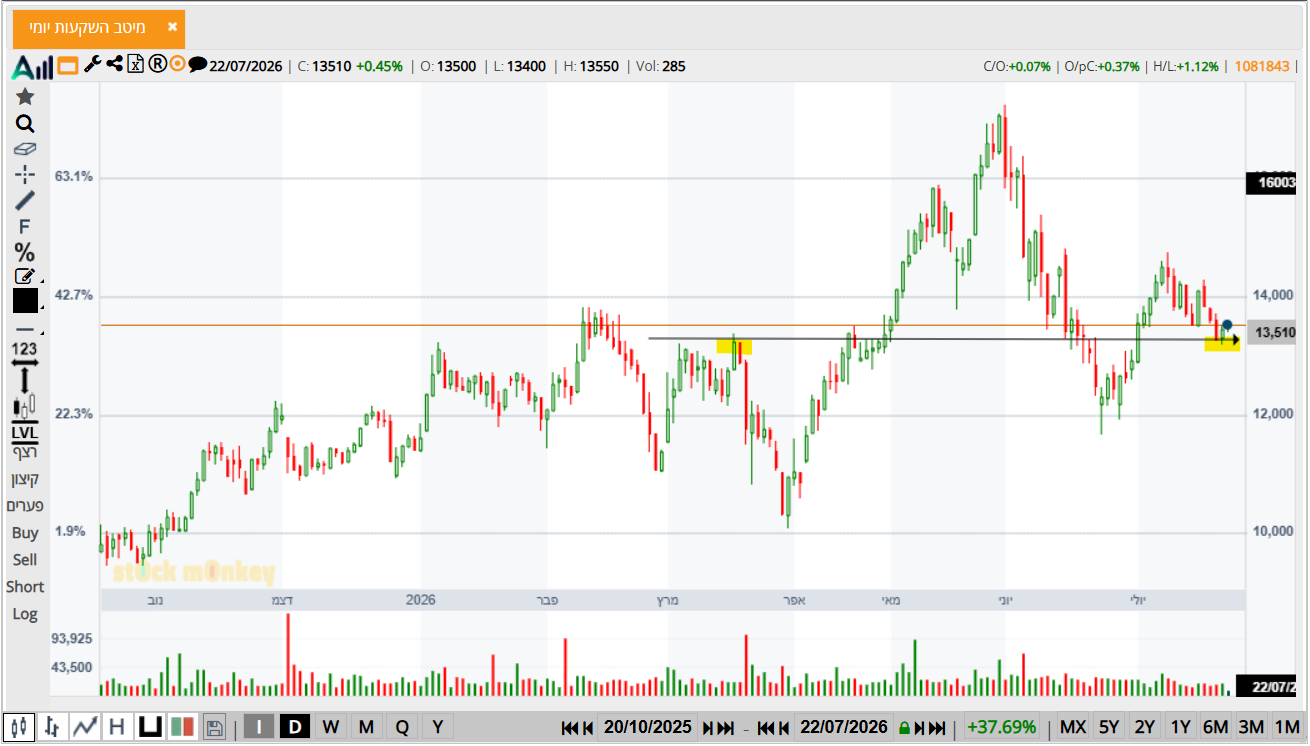Activate the crosshair cursor tool

(25, 175)
